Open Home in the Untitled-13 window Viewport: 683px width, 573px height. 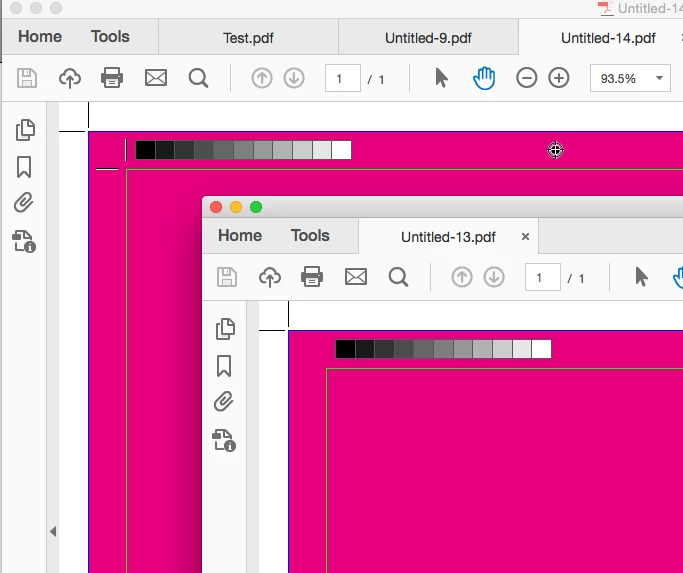240,236
